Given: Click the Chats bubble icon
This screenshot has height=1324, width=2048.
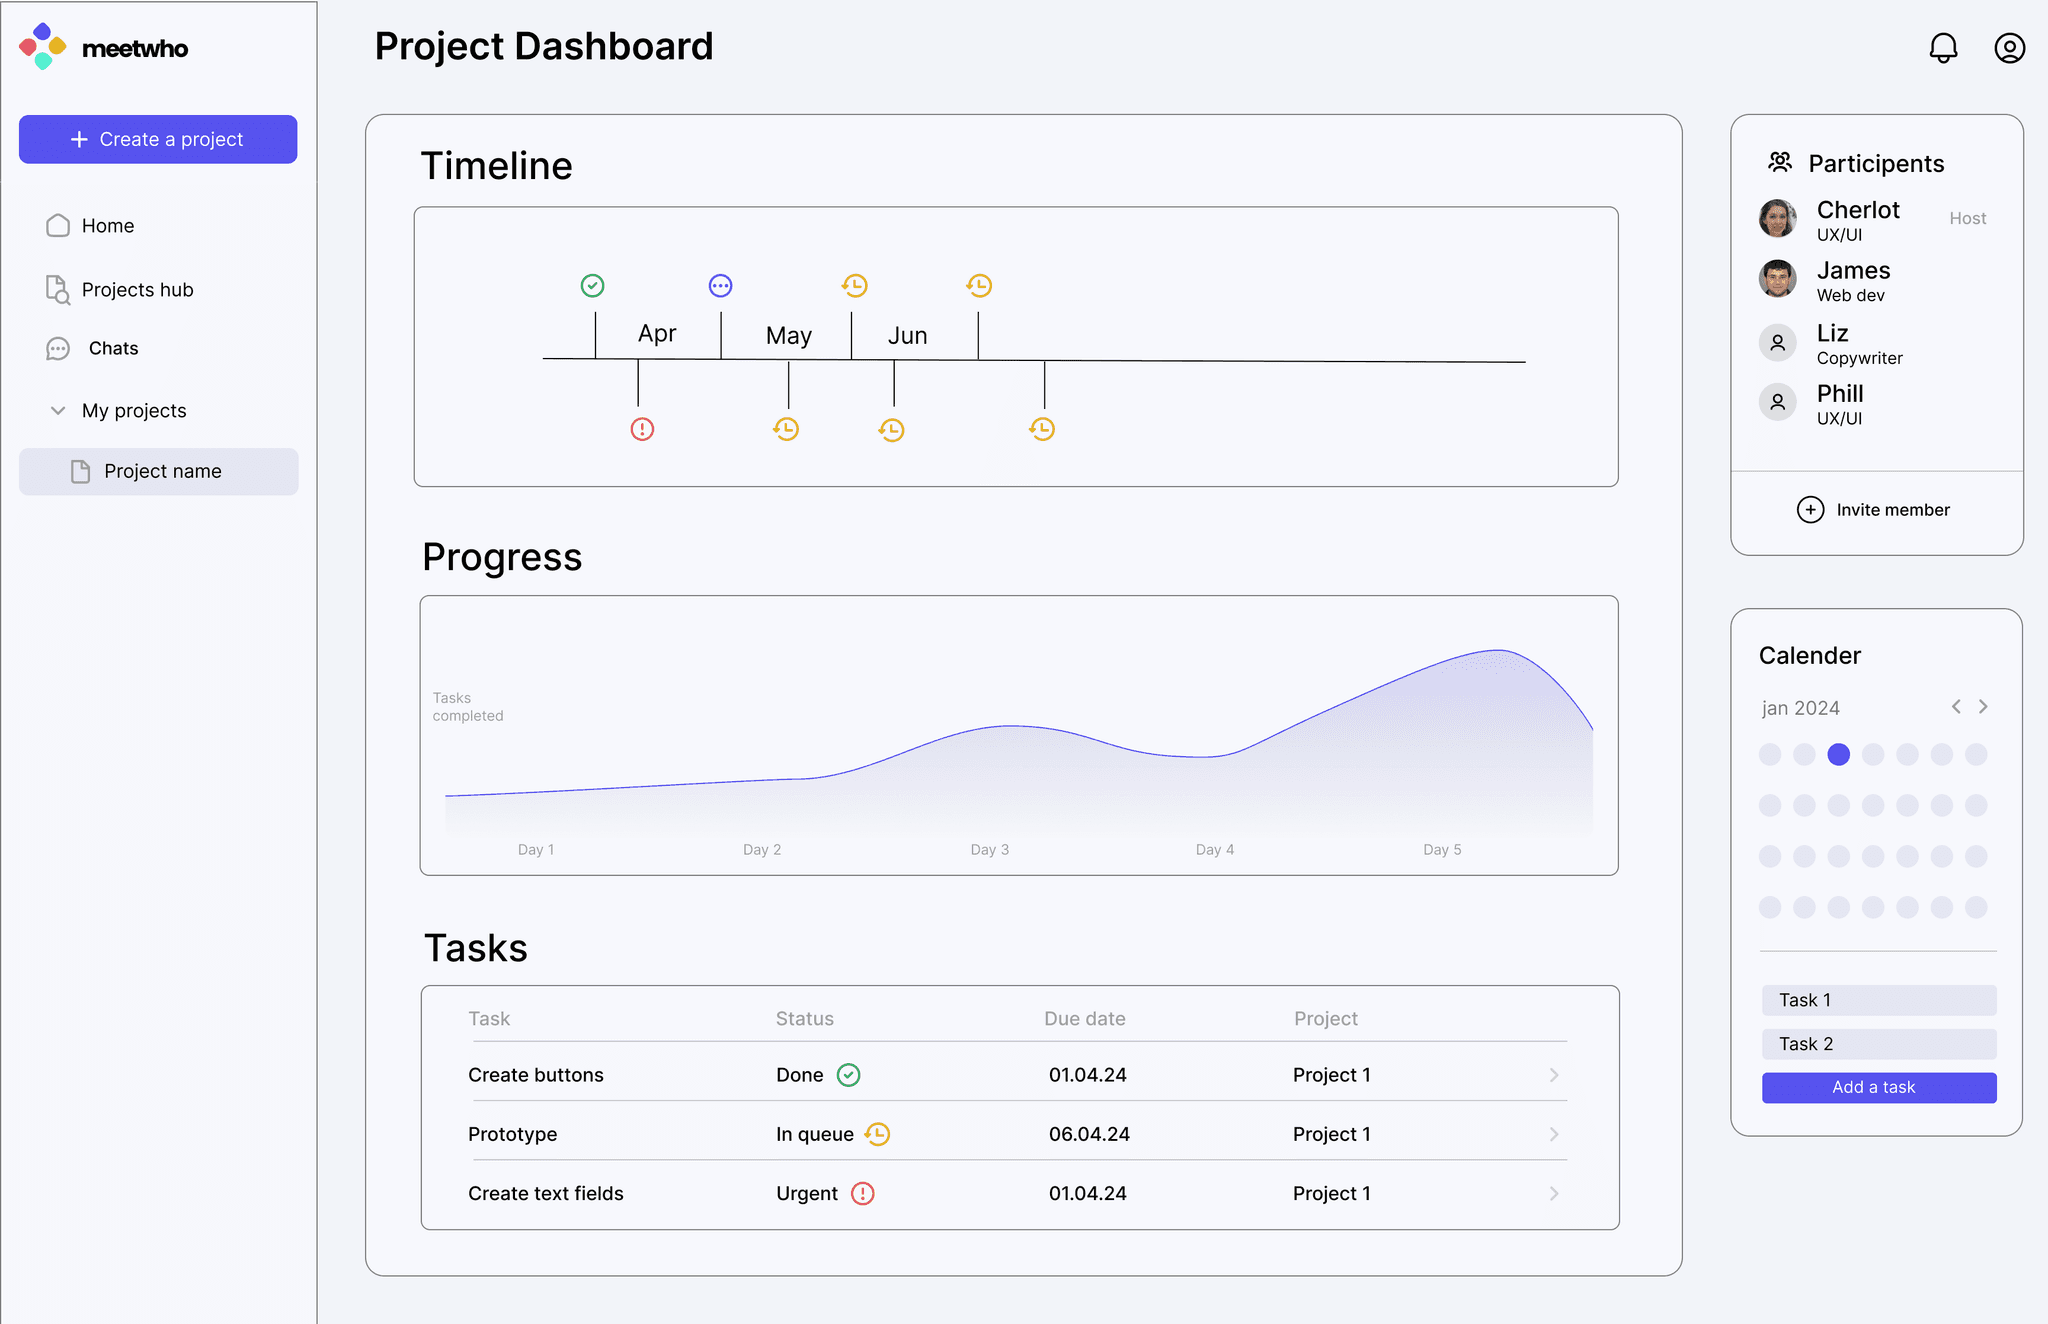Looking at the screenshot, I should tap(58, 348).
